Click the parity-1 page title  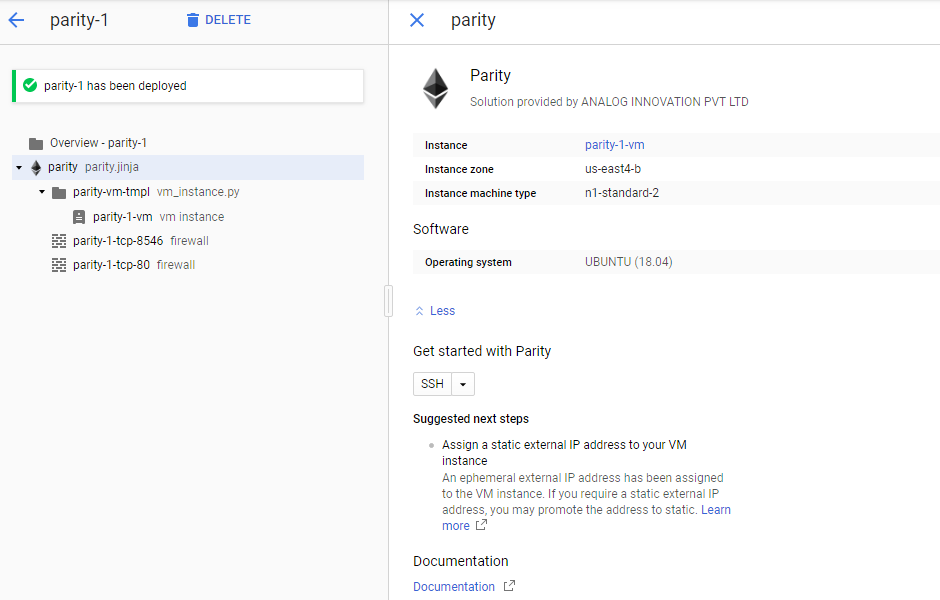(x=79, y=20)
